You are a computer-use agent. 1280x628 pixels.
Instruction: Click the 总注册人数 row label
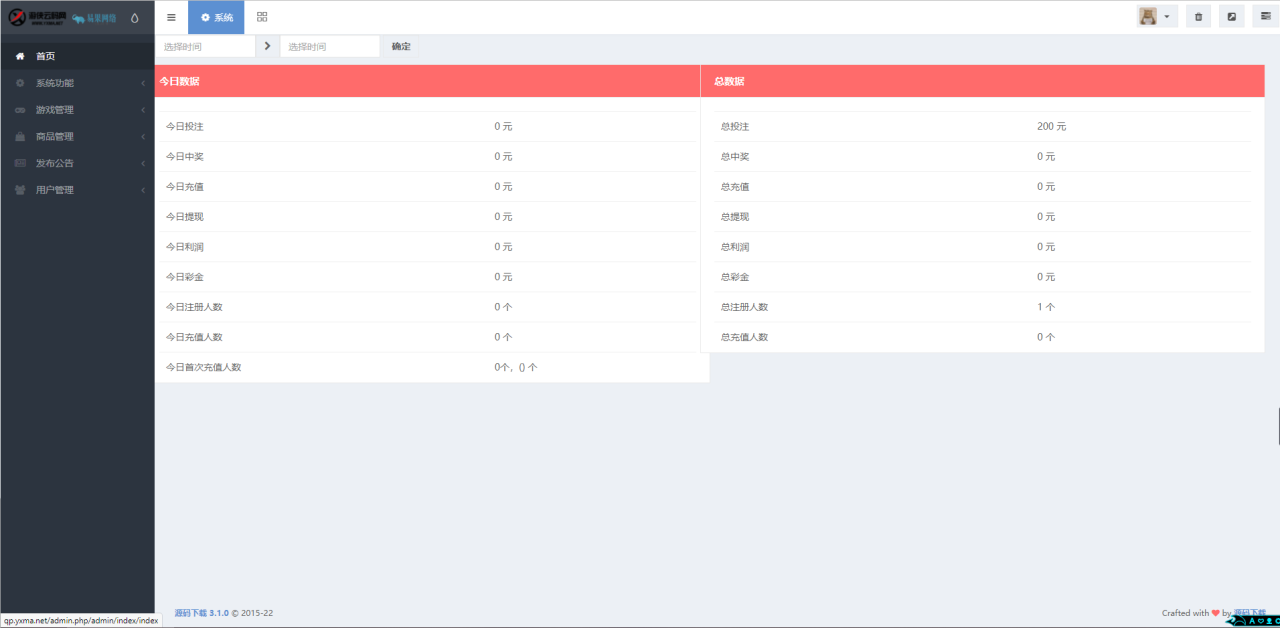[x=745, y=307]
